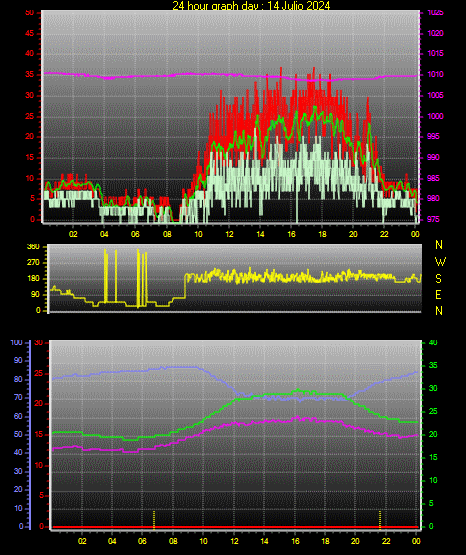Click the magenta 975 pressure axis label
This screenshot has width=466, height=555.
(x=433, y=219)
